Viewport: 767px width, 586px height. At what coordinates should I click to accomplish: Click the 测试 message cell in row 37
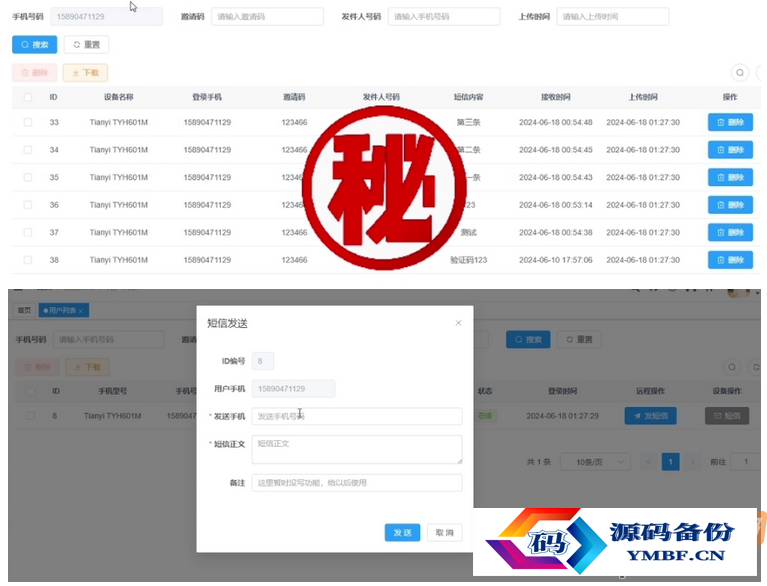[469, 232]
